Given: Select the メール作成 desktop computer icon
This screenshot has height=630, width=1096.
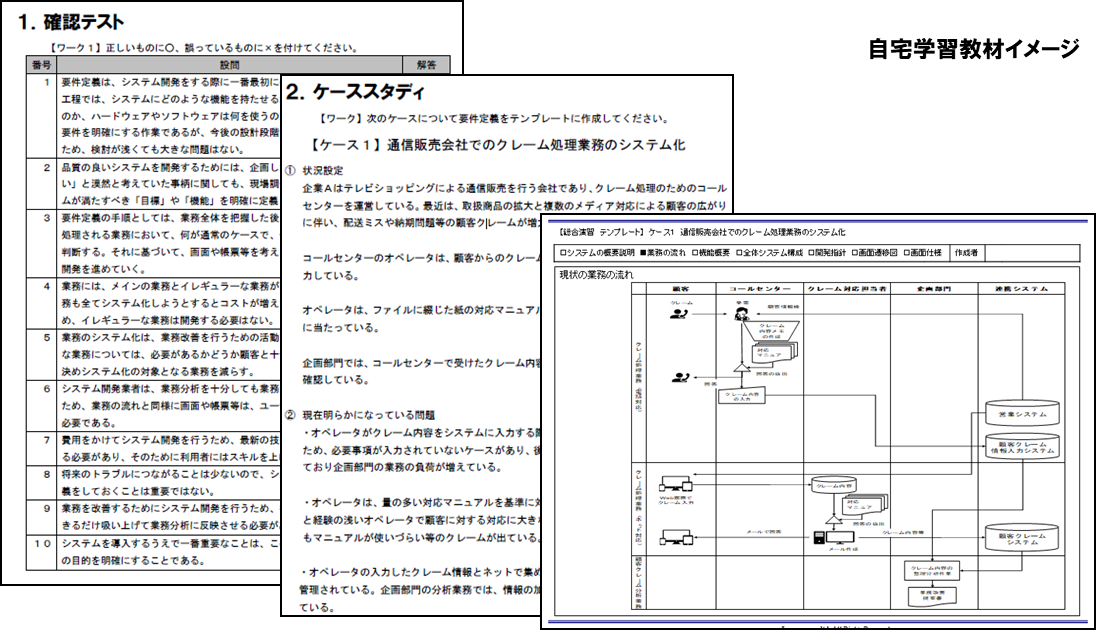Looking at the screenshot, I should [834, 538].
